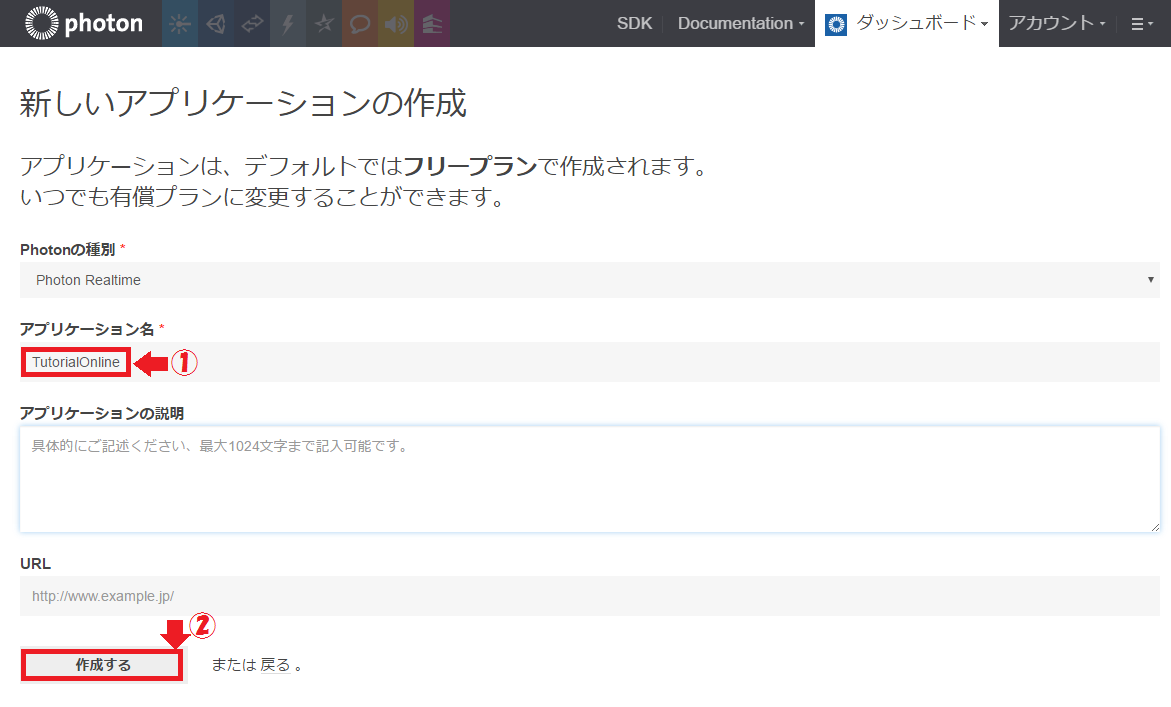Image resolution: width=1171 pixels, height=707 pixels.
Task: Open the first product icon with the starburst
Action: 180,24
